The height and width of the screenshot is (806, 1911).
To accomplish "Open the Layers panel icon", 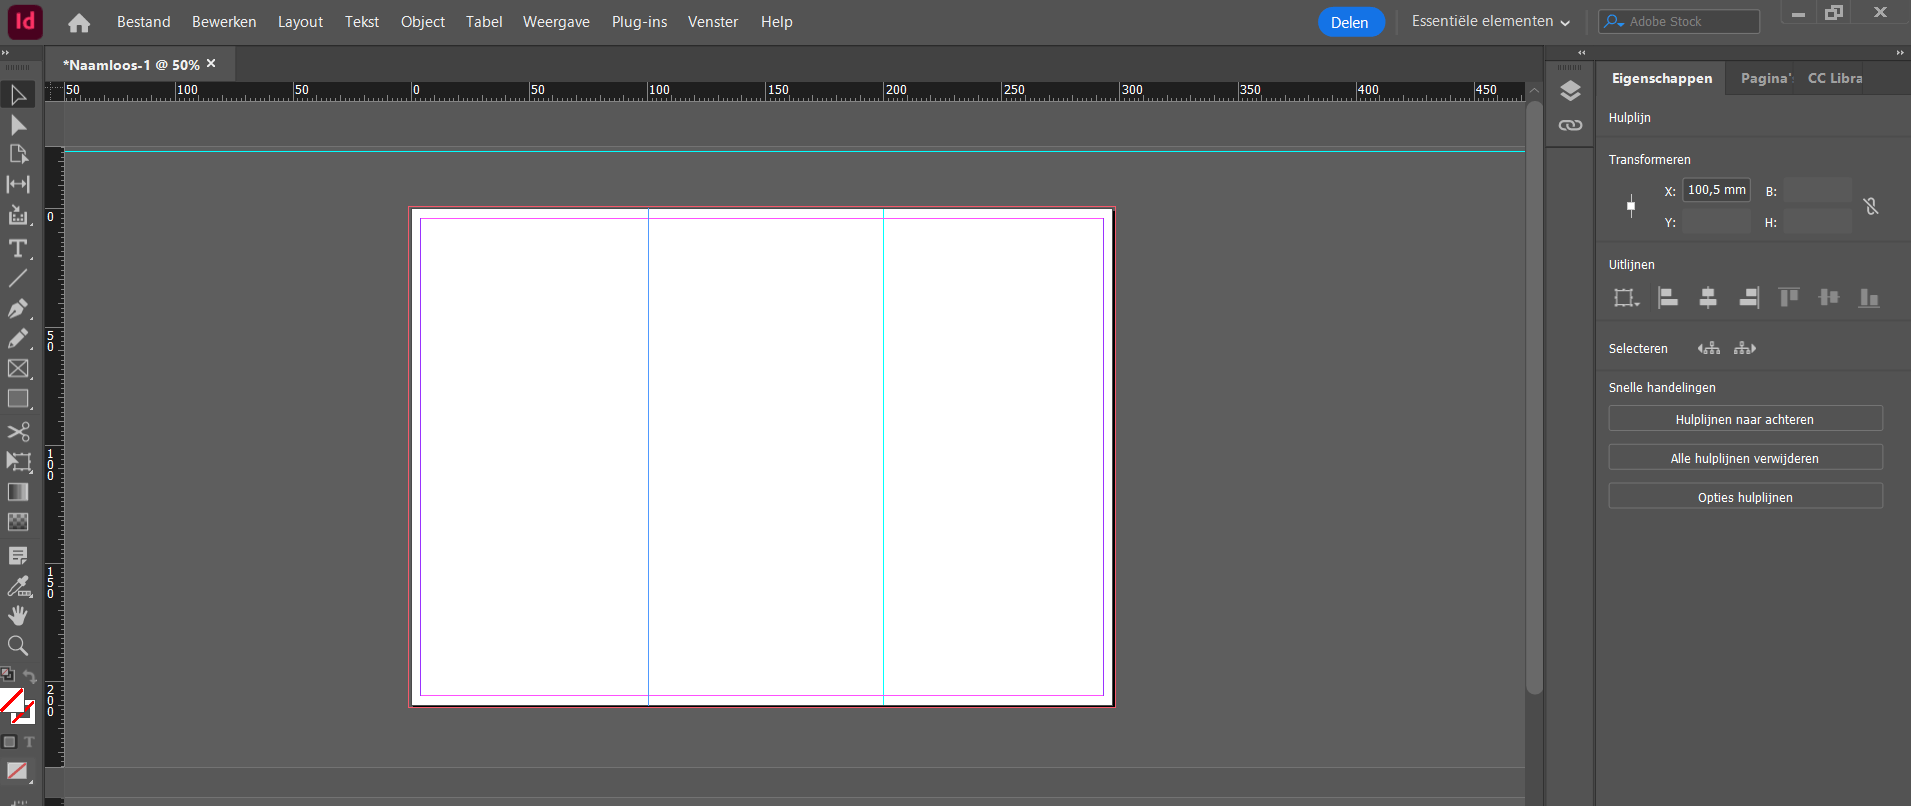I will click(1570, 91).
